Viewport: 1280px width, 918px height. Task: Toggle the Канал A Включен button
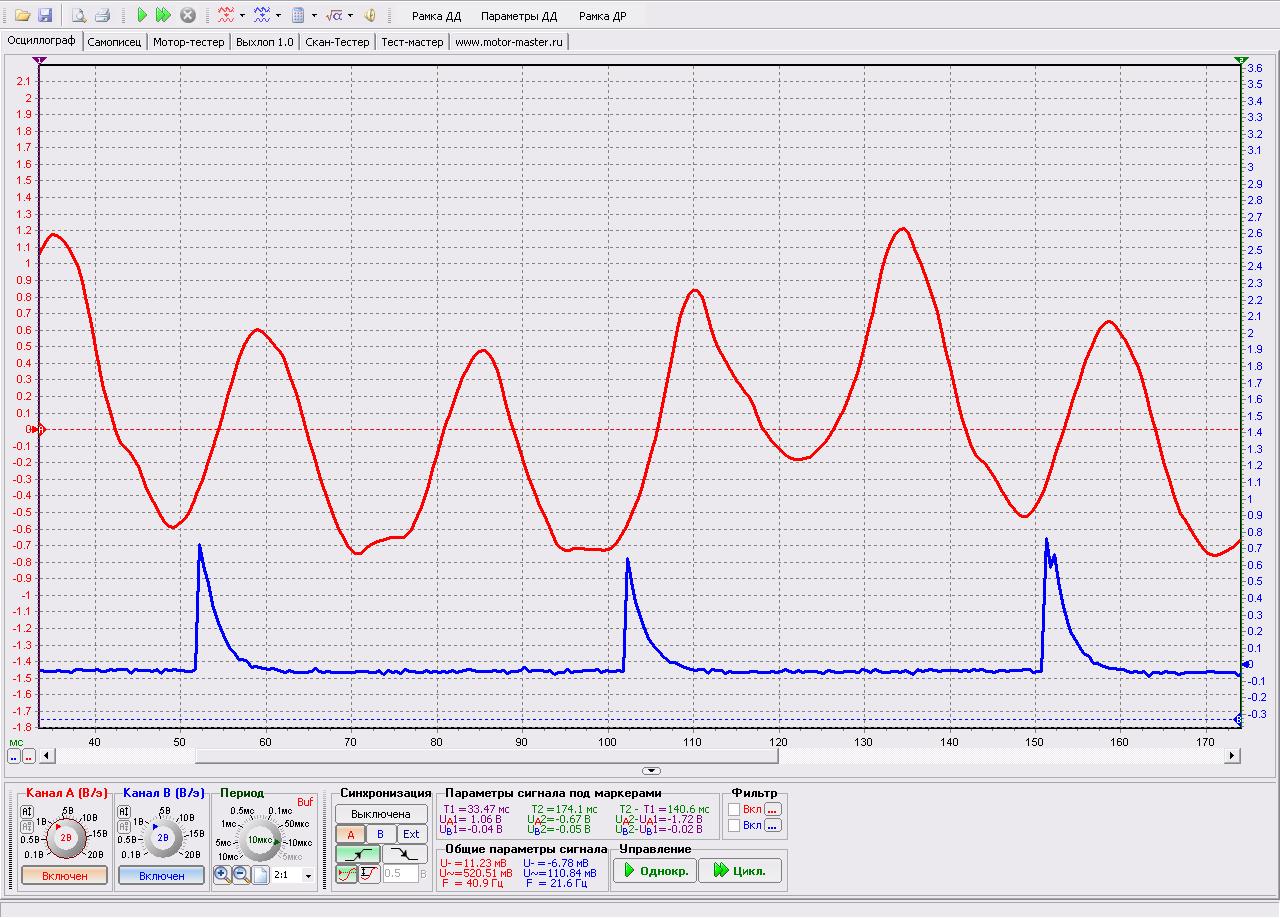pos(64,876)
